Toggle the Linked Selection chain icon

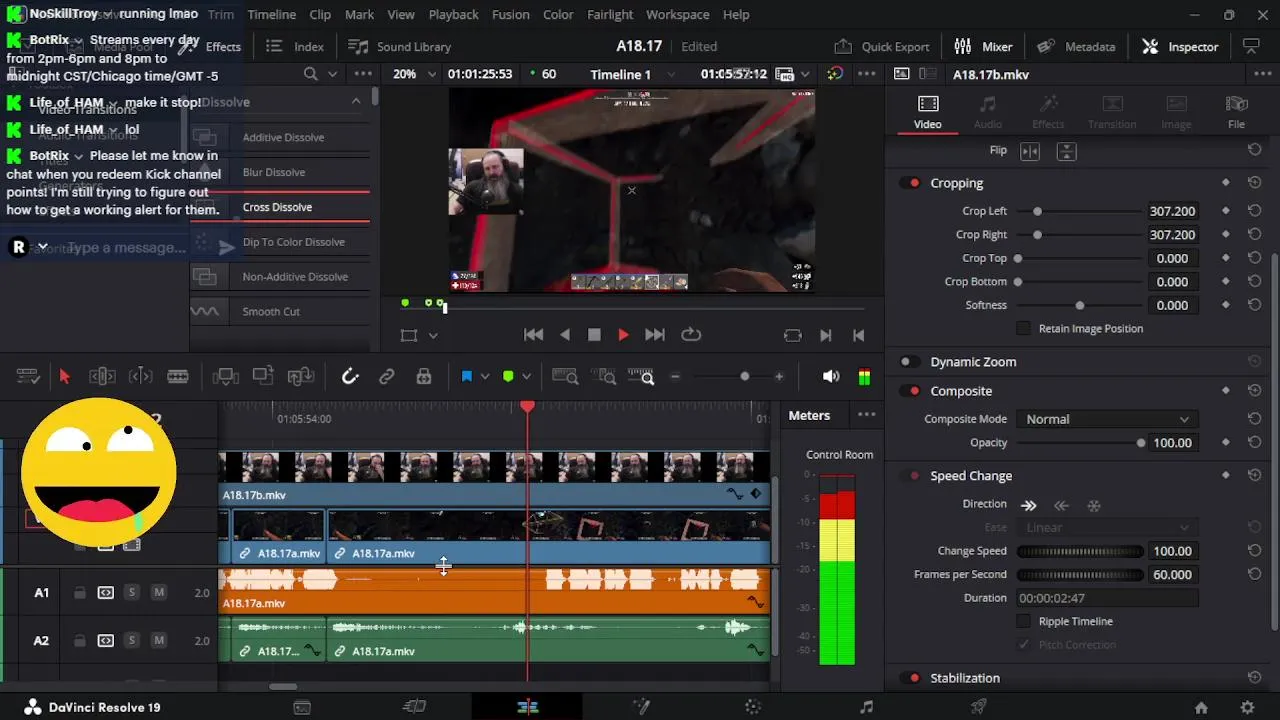386,377
